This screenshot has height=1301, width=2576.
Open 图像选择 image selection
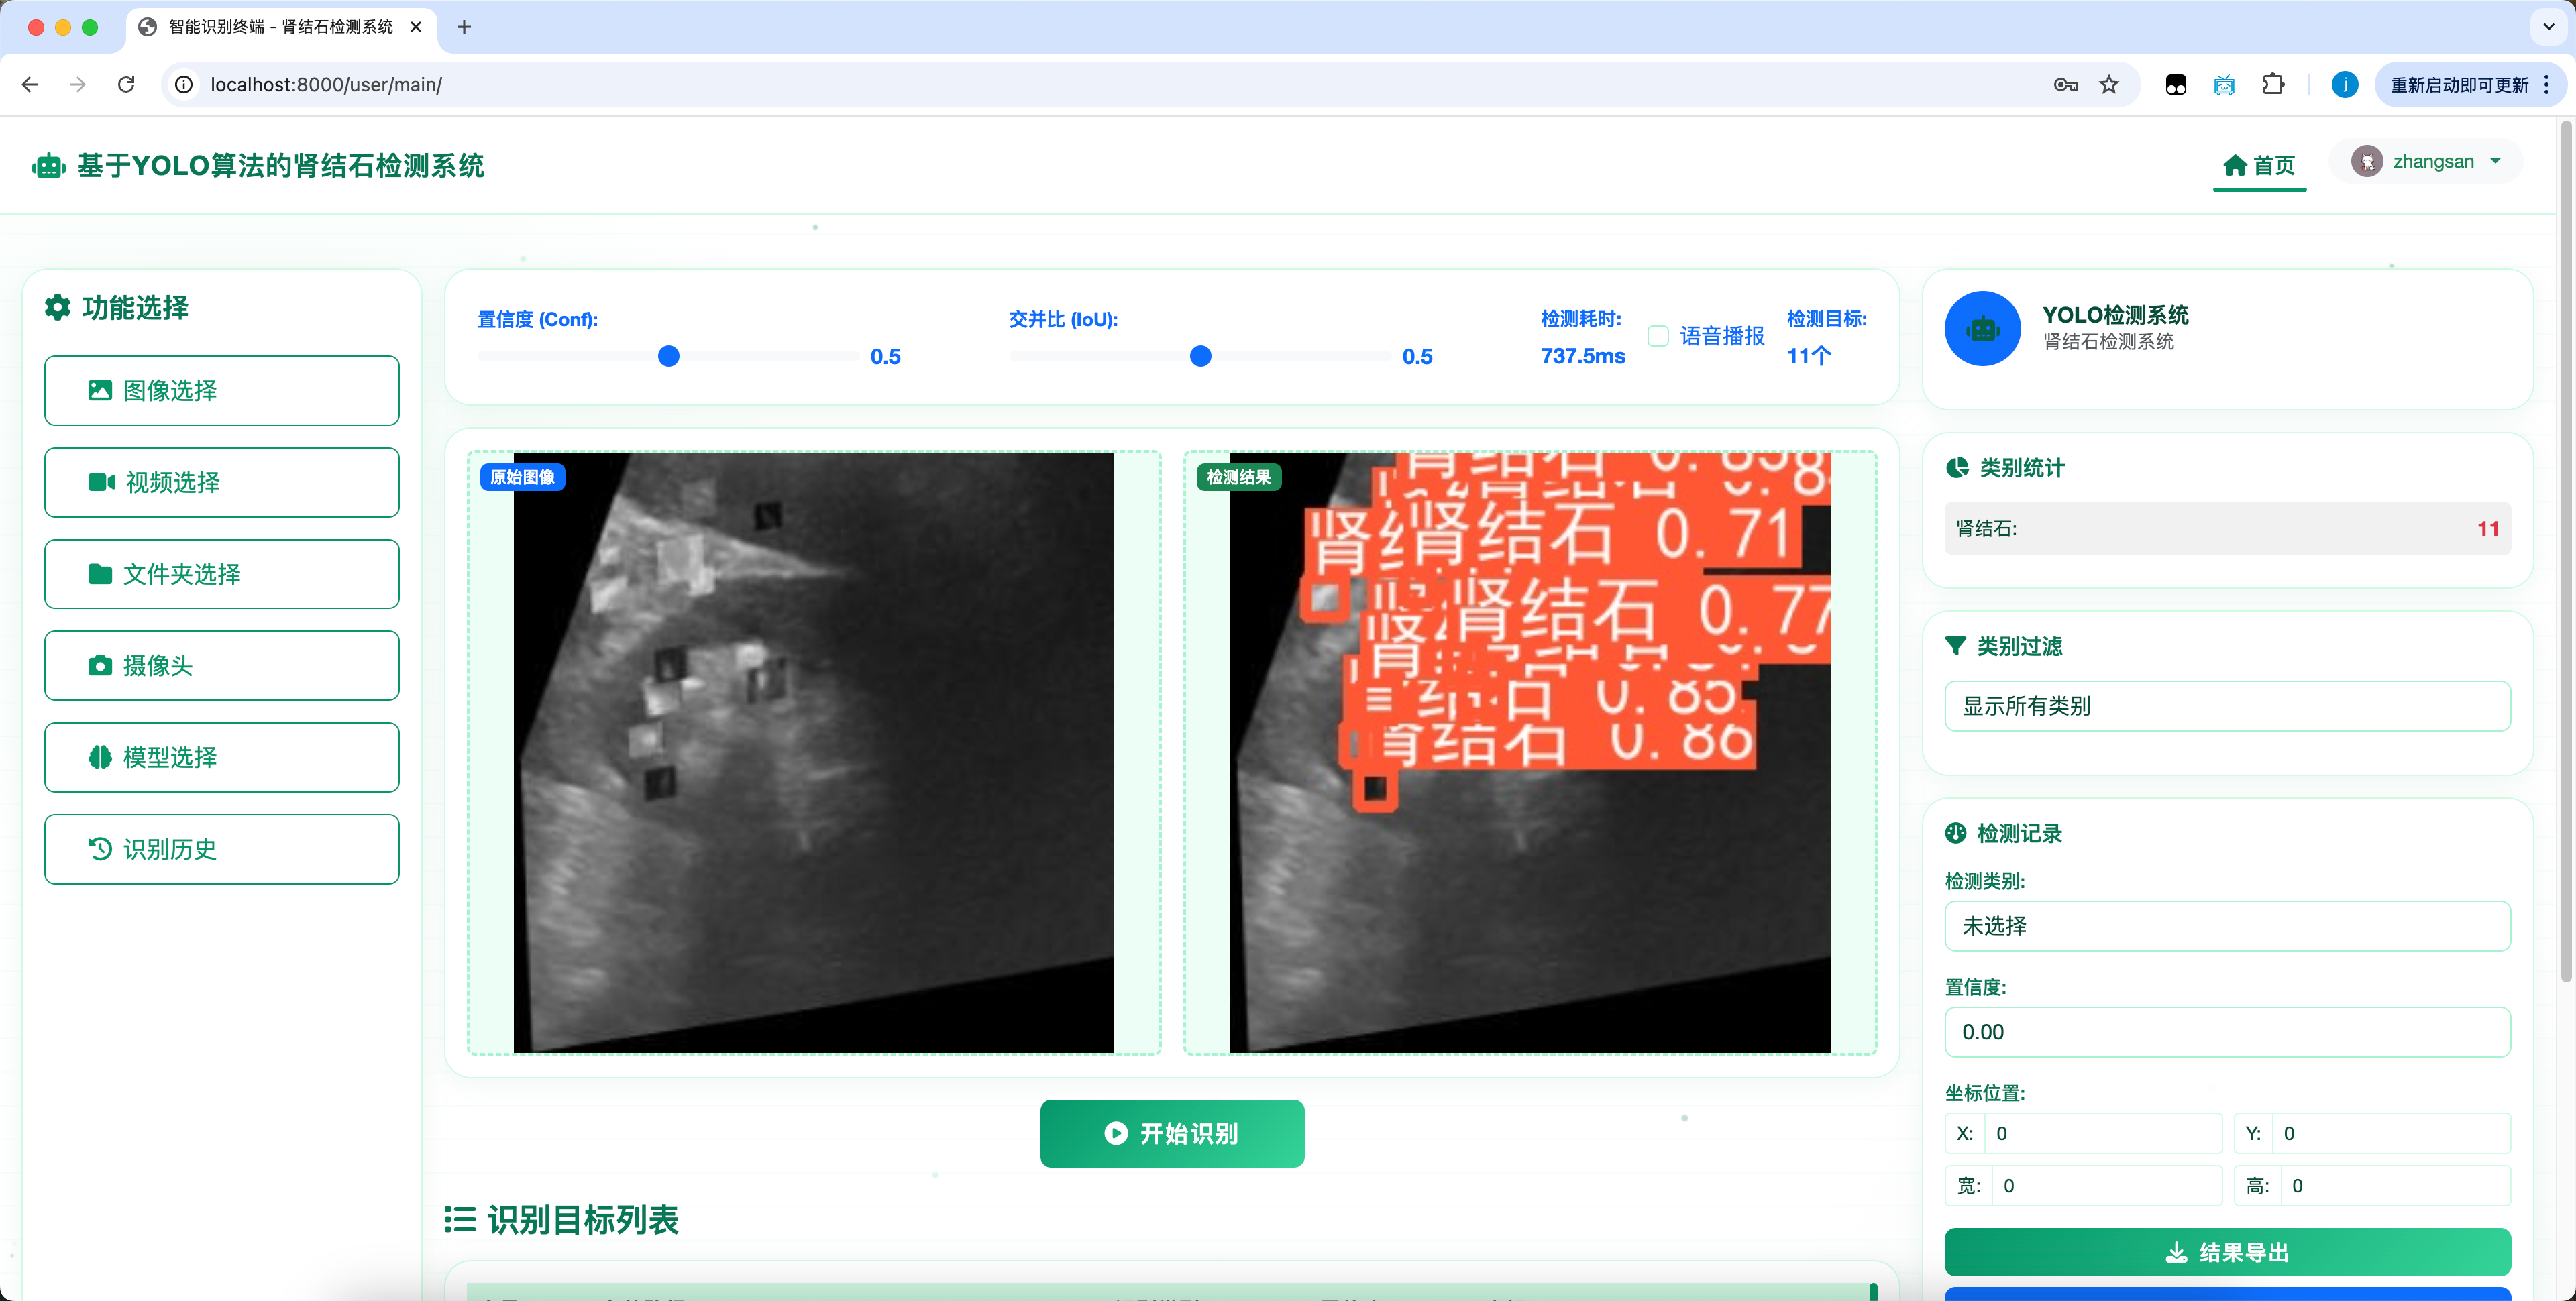[222, 390]
